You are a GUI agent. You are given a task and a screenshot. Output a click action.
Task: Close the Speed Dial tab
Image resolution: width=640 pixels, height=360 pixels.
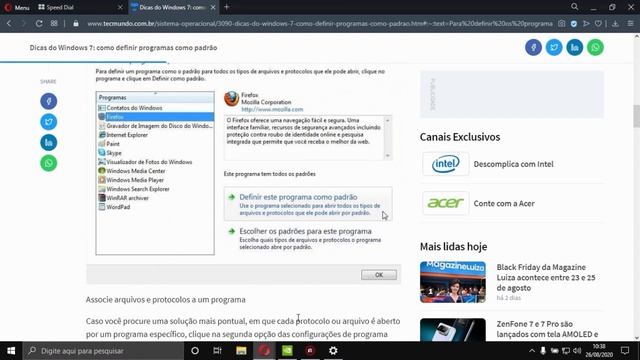120,7
